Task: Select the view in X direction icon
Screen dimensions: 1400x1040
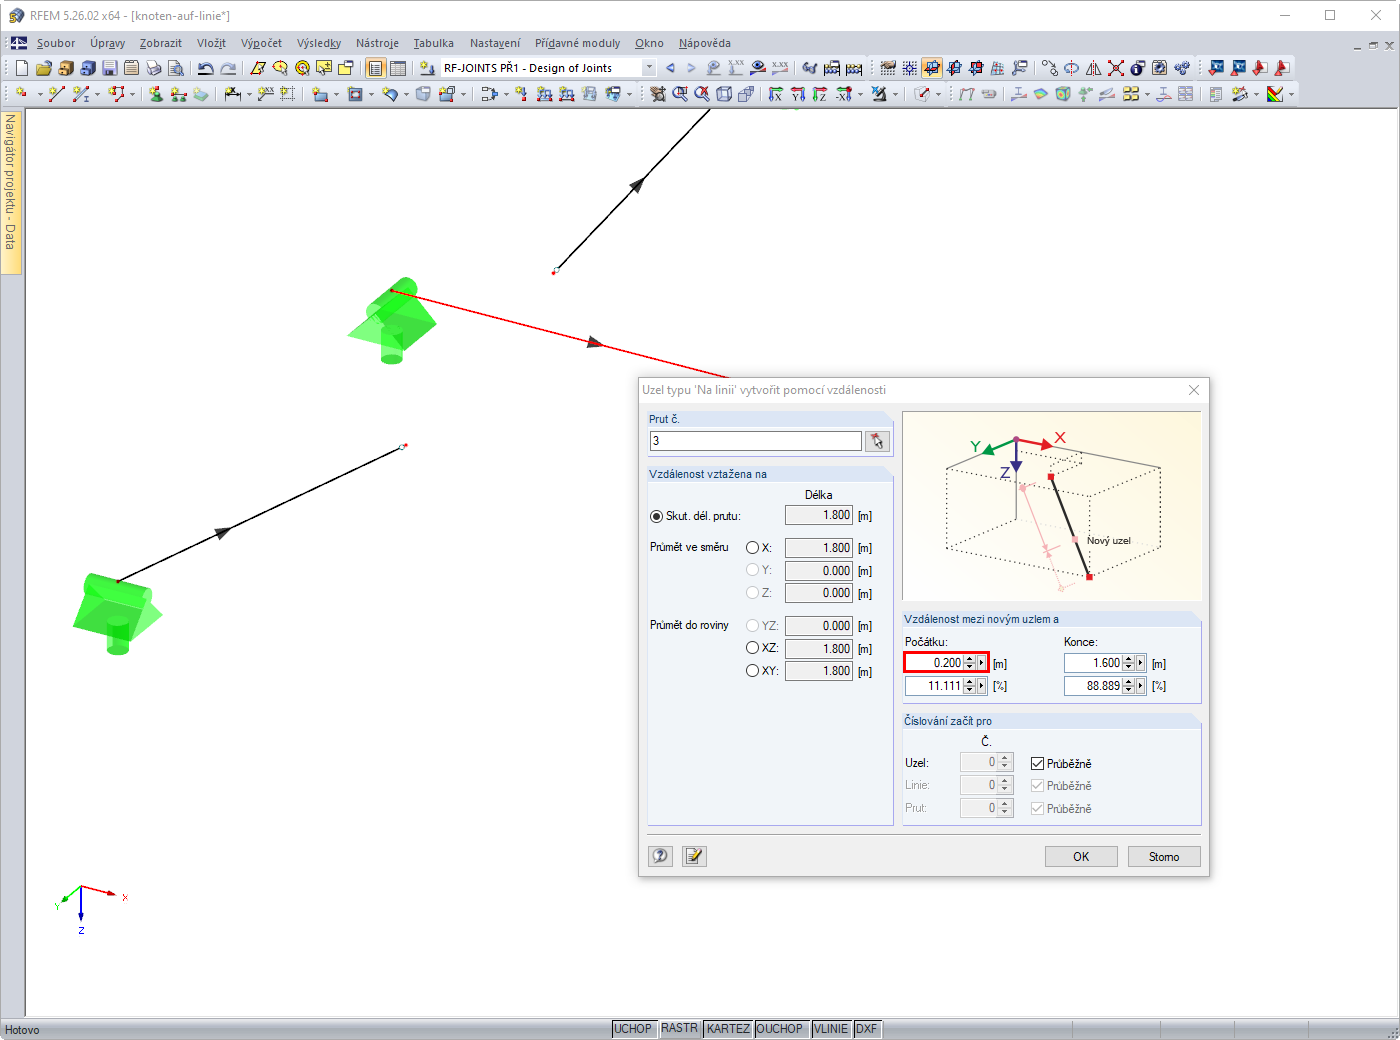Action: click(x=775, y=94)
